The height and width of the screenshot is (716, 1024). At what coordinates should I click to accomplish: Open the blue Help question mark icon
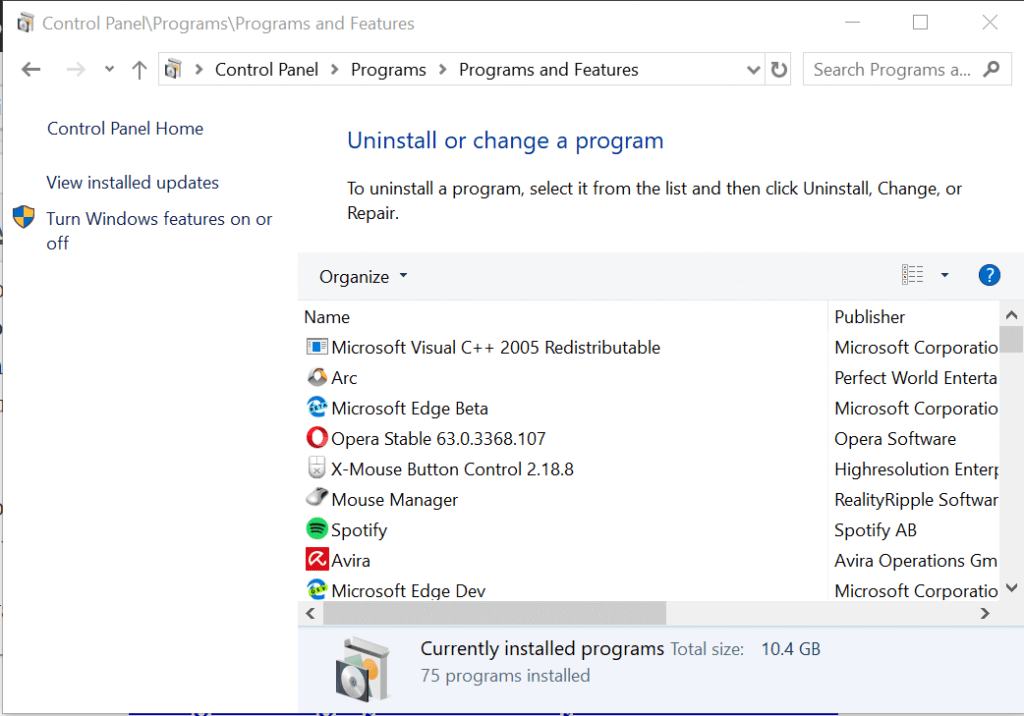(x=989, y=275)
